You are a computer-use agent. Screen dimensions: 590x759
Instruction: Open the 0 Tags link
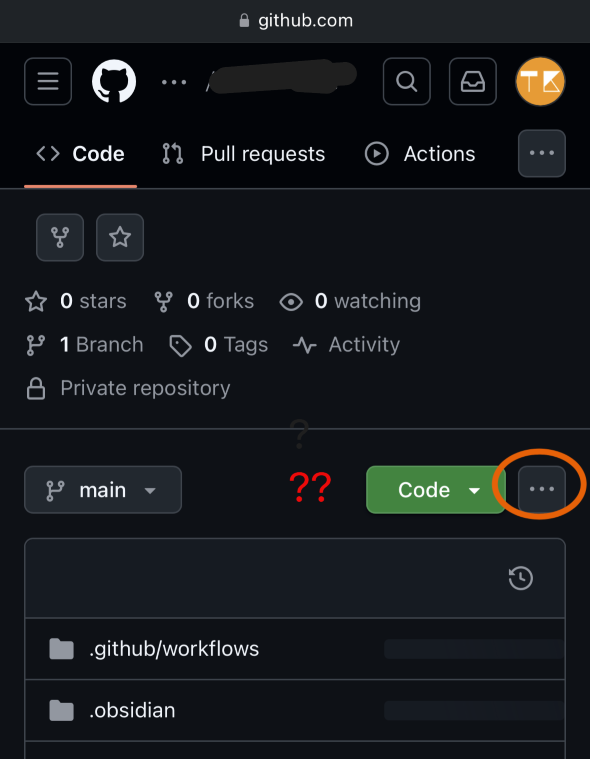pyautogui.click(x=218, y=345)
